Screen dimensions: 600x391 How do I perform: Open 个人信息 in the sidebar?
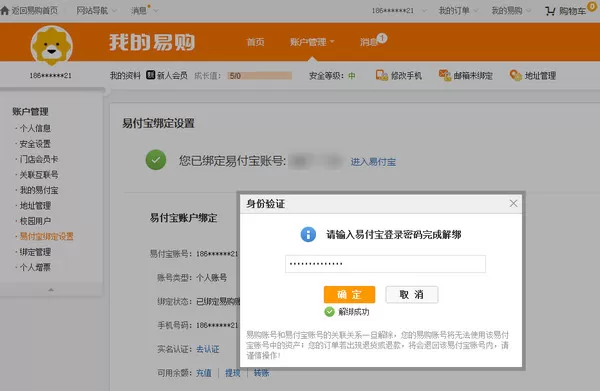tap(35, 128)
